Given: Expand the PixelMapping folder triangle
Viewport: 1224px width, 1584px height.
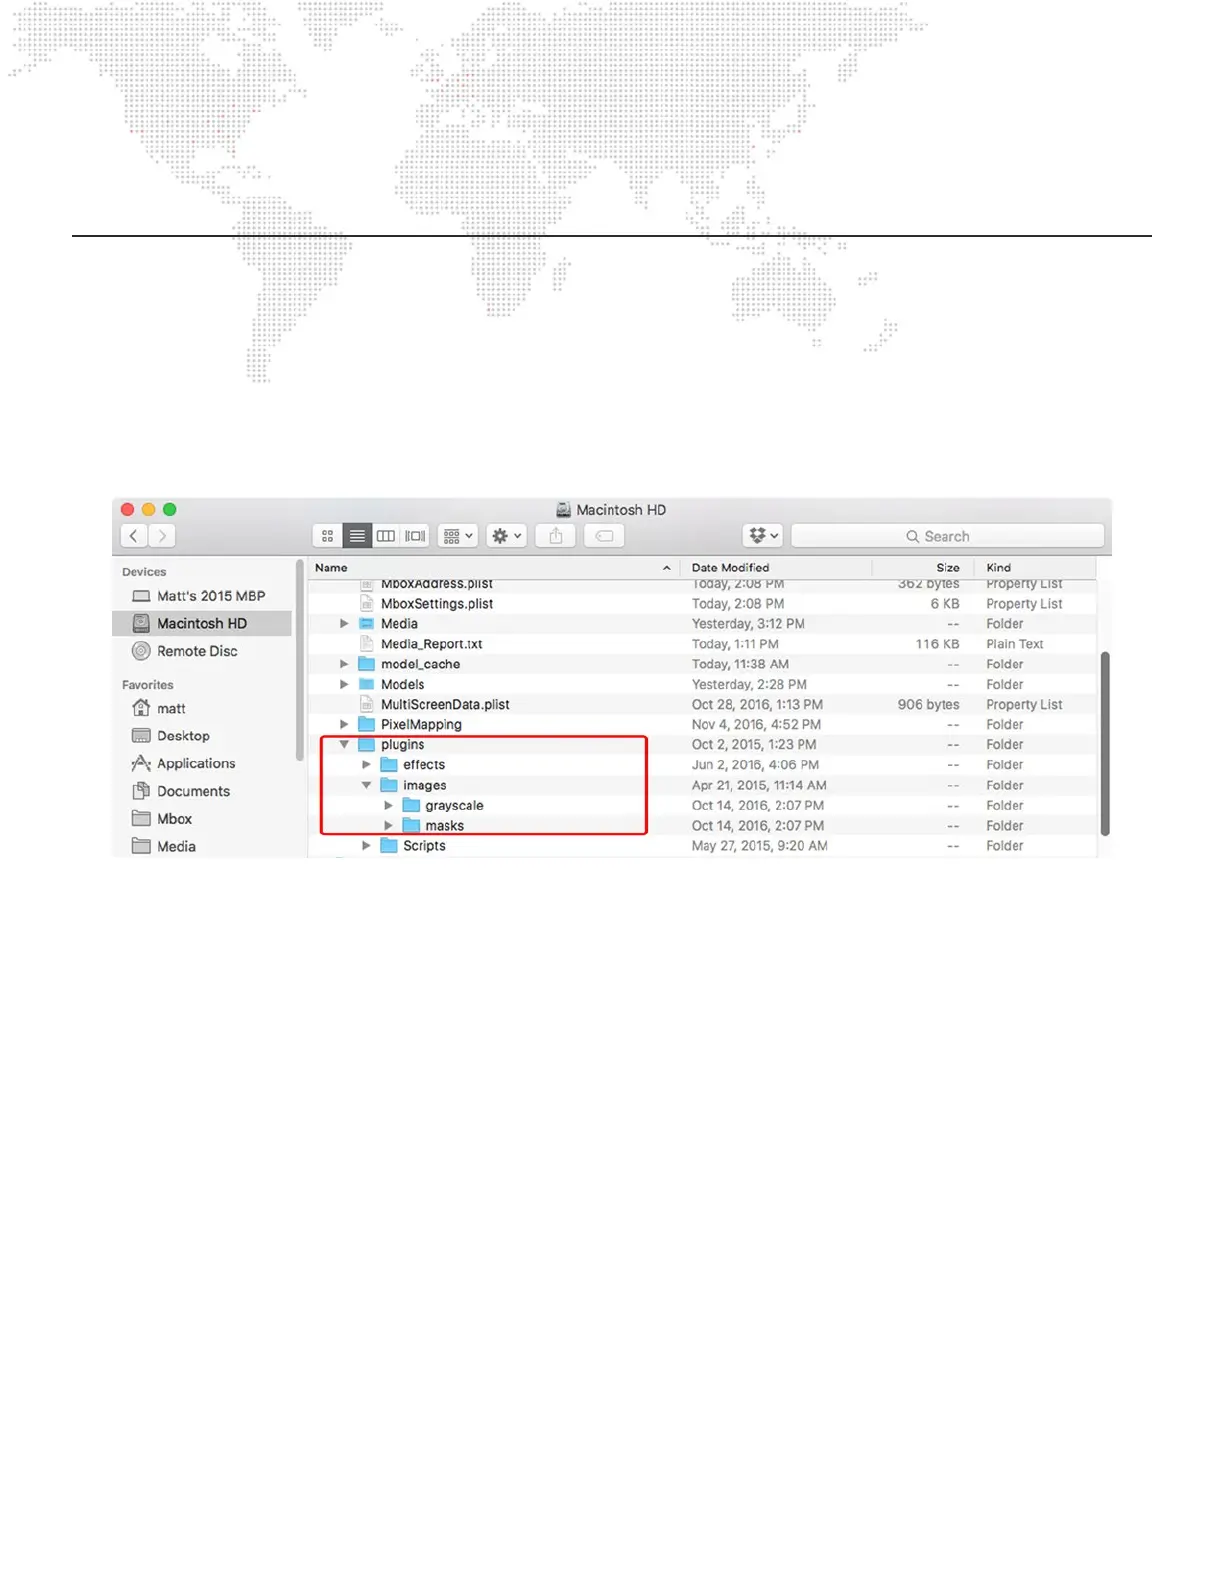Looking at the screenshot, I should (x=344, y=725).
